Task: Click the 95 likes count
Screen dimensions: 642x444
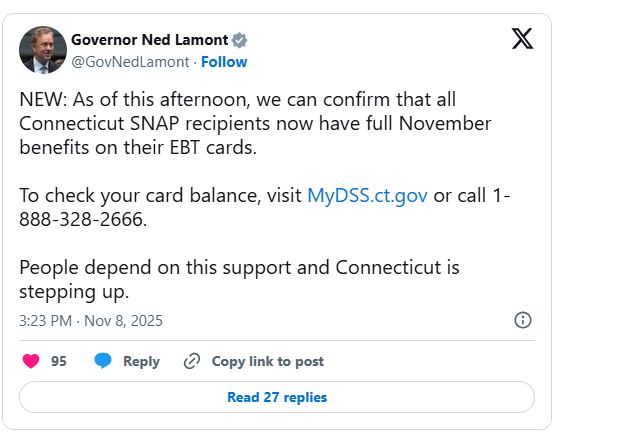Action: click(x=59, y=361)
